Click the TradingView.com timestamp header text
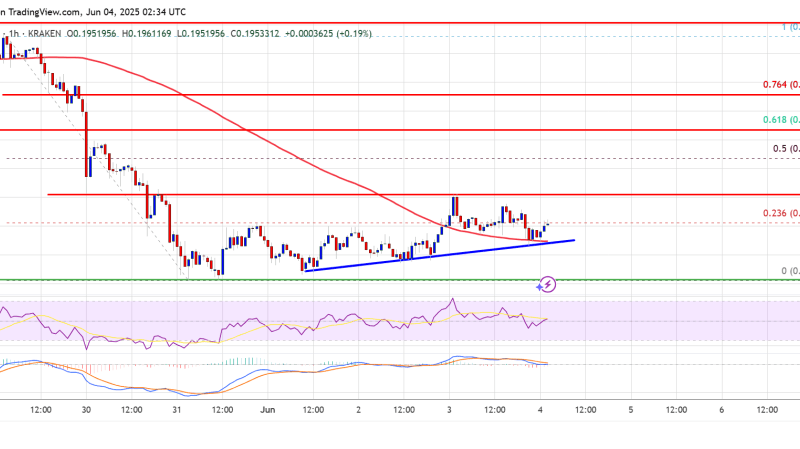 pos(93,12)
